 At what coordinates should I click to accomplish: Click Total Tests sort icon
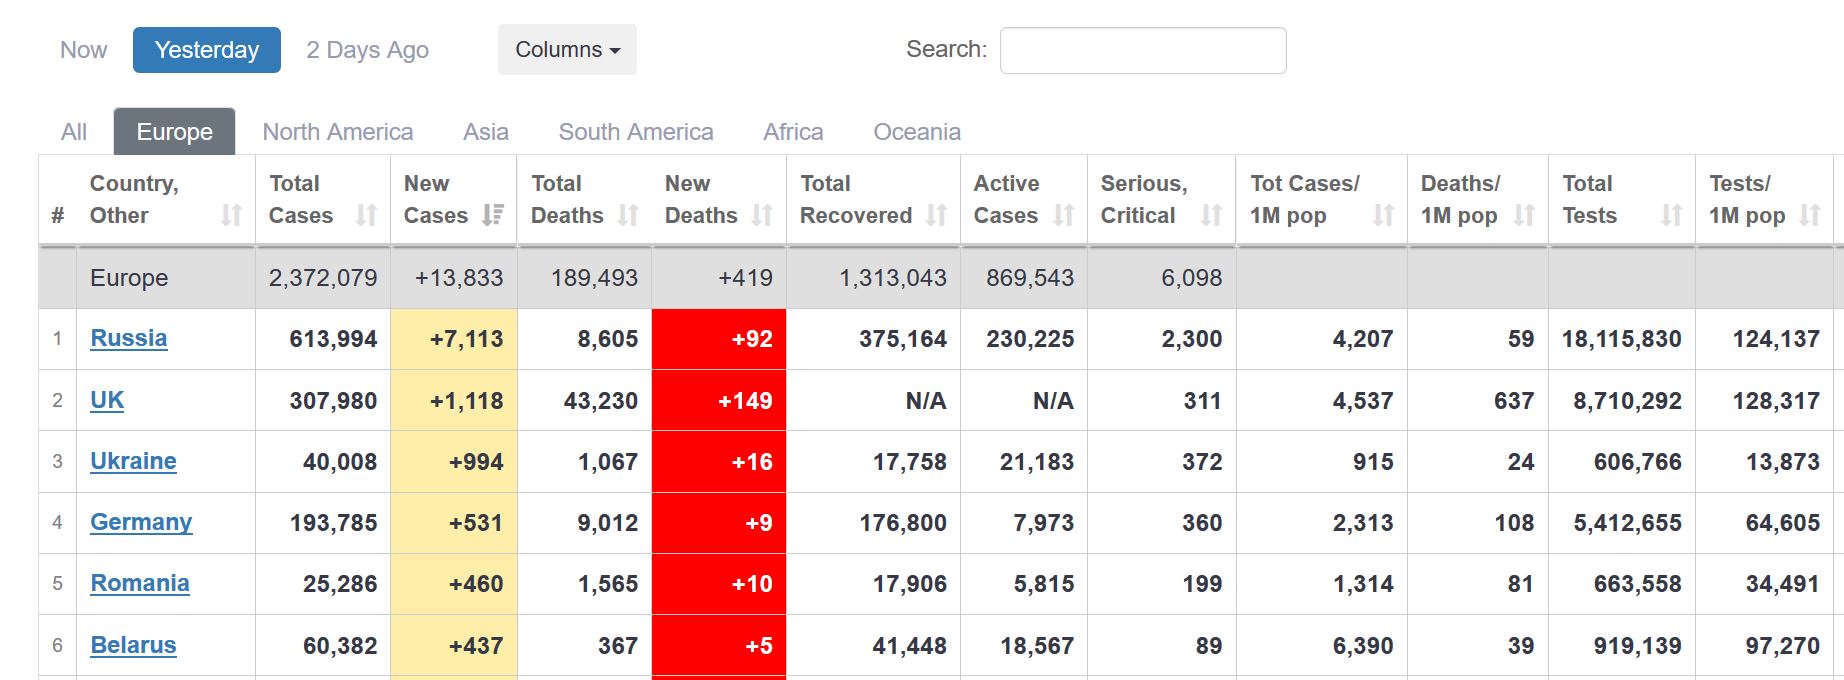point(1671,215)
